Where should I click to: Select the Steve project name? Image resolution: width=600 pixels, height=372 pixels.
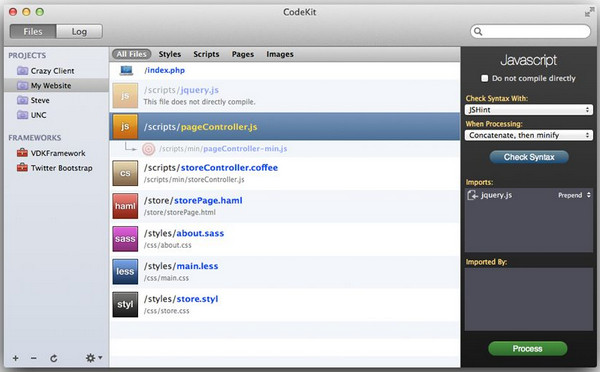coord(40,100)
